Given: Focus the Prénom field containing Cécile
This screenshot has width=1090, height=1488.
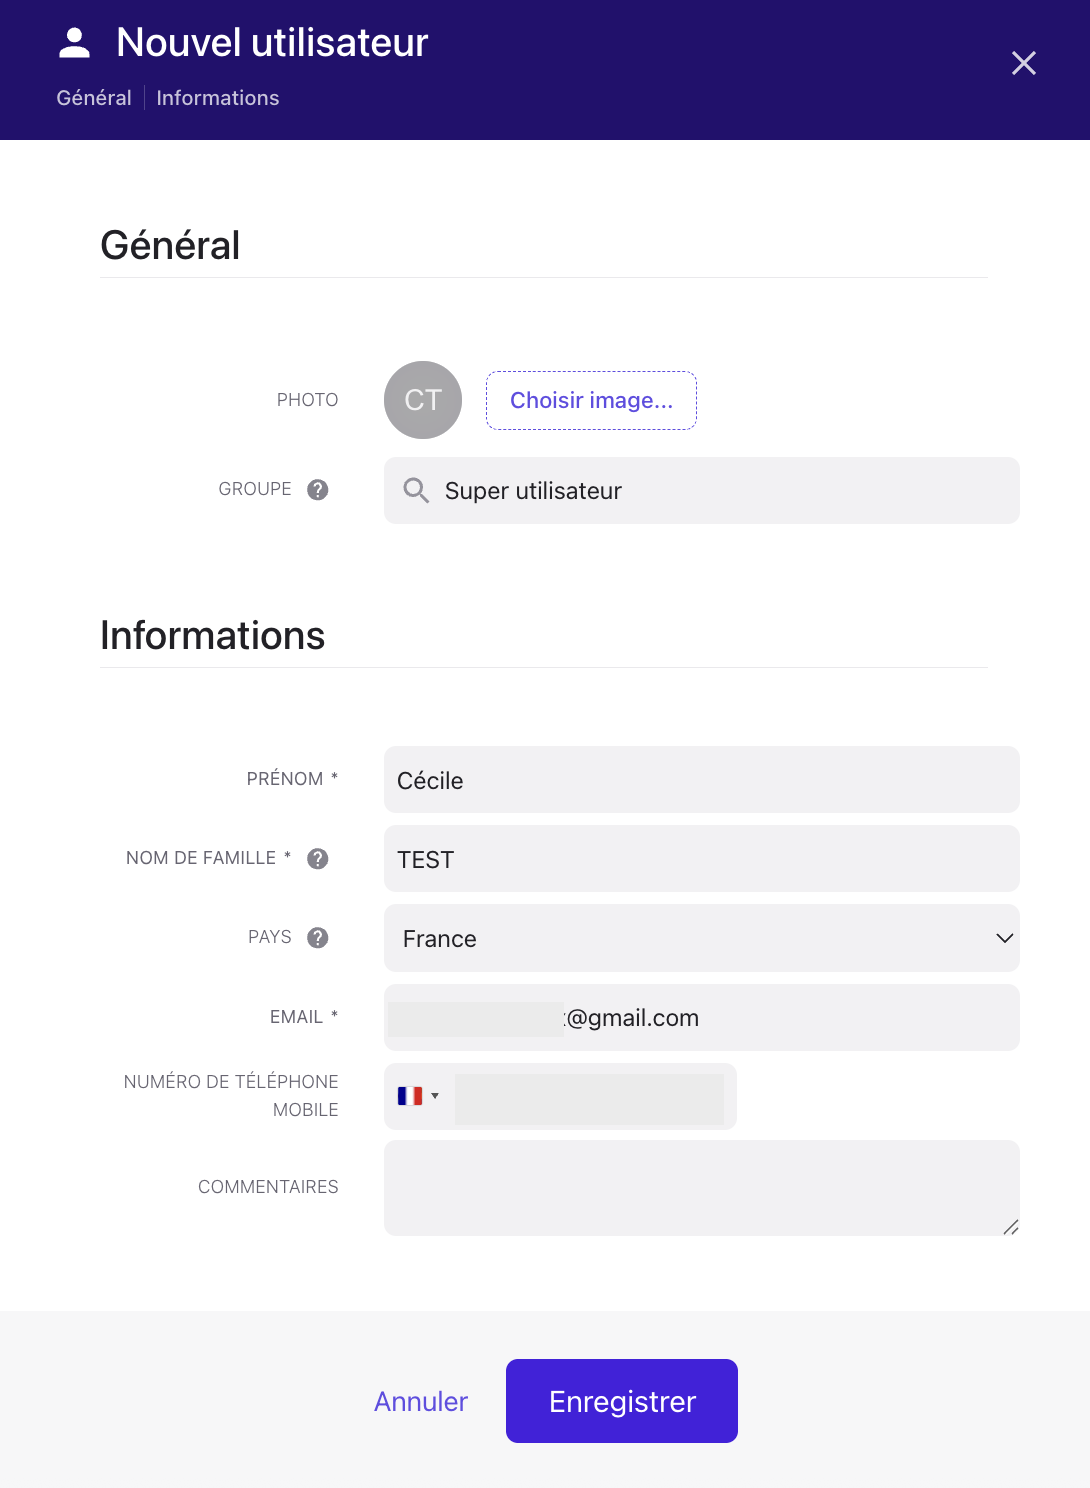Looking at the screenshot, I should [x=700, y=780].
